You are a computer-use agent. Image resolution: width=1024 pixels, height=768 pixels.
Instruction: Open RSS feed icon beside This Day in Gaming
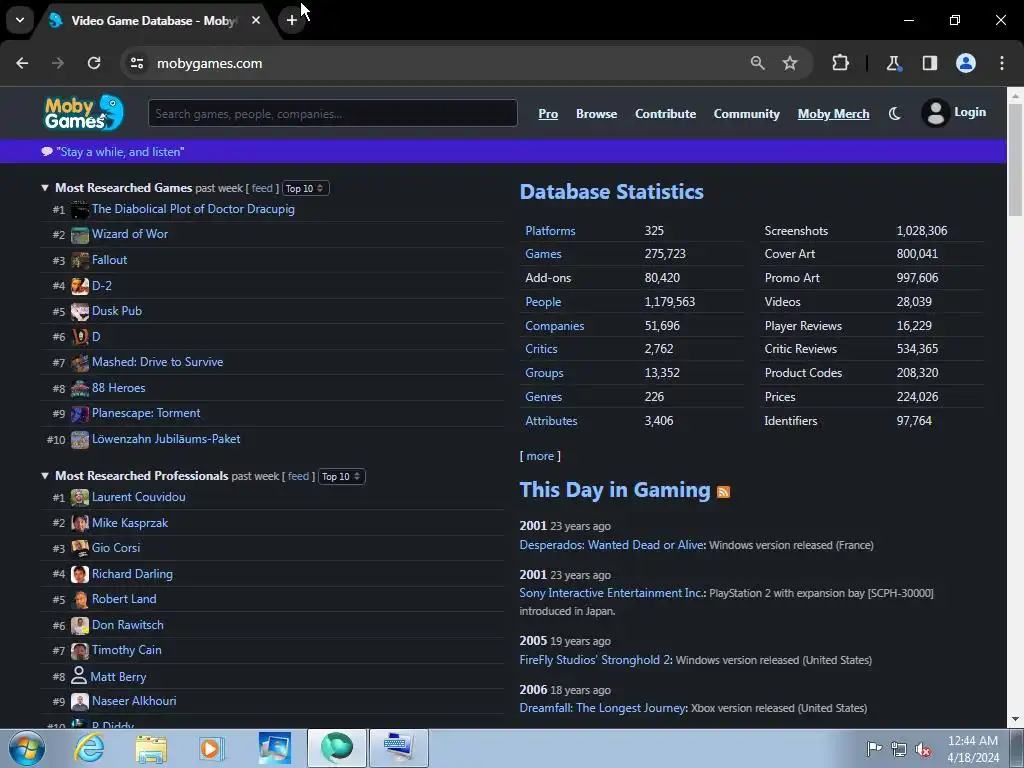coord(723,492)
